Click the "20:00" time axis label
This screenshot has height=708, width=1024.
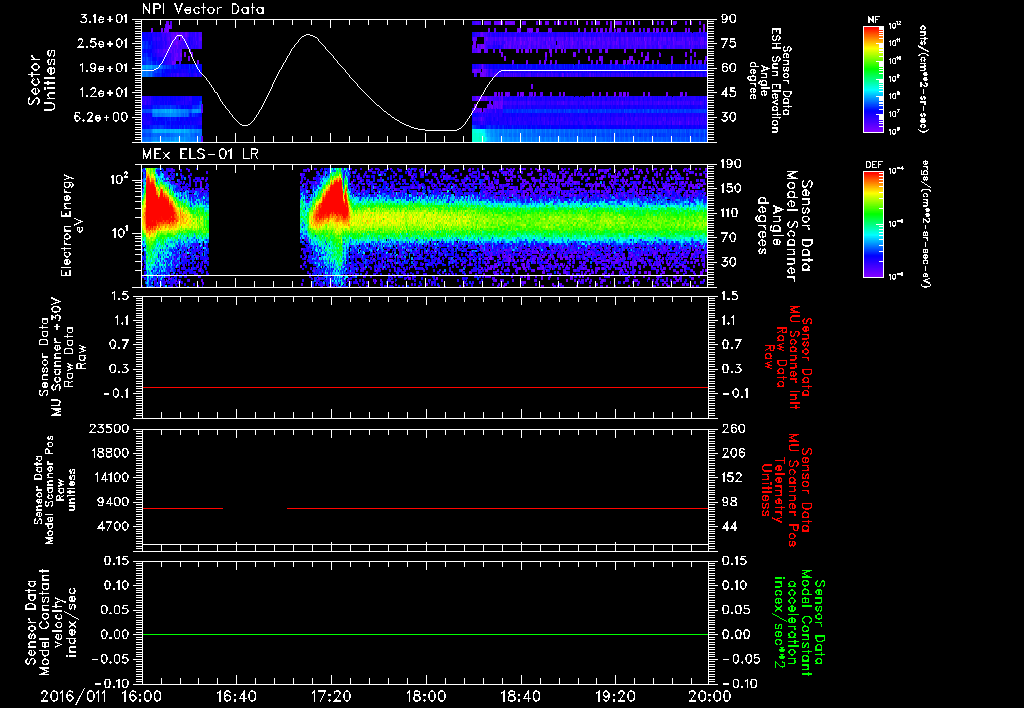point(710,696)
